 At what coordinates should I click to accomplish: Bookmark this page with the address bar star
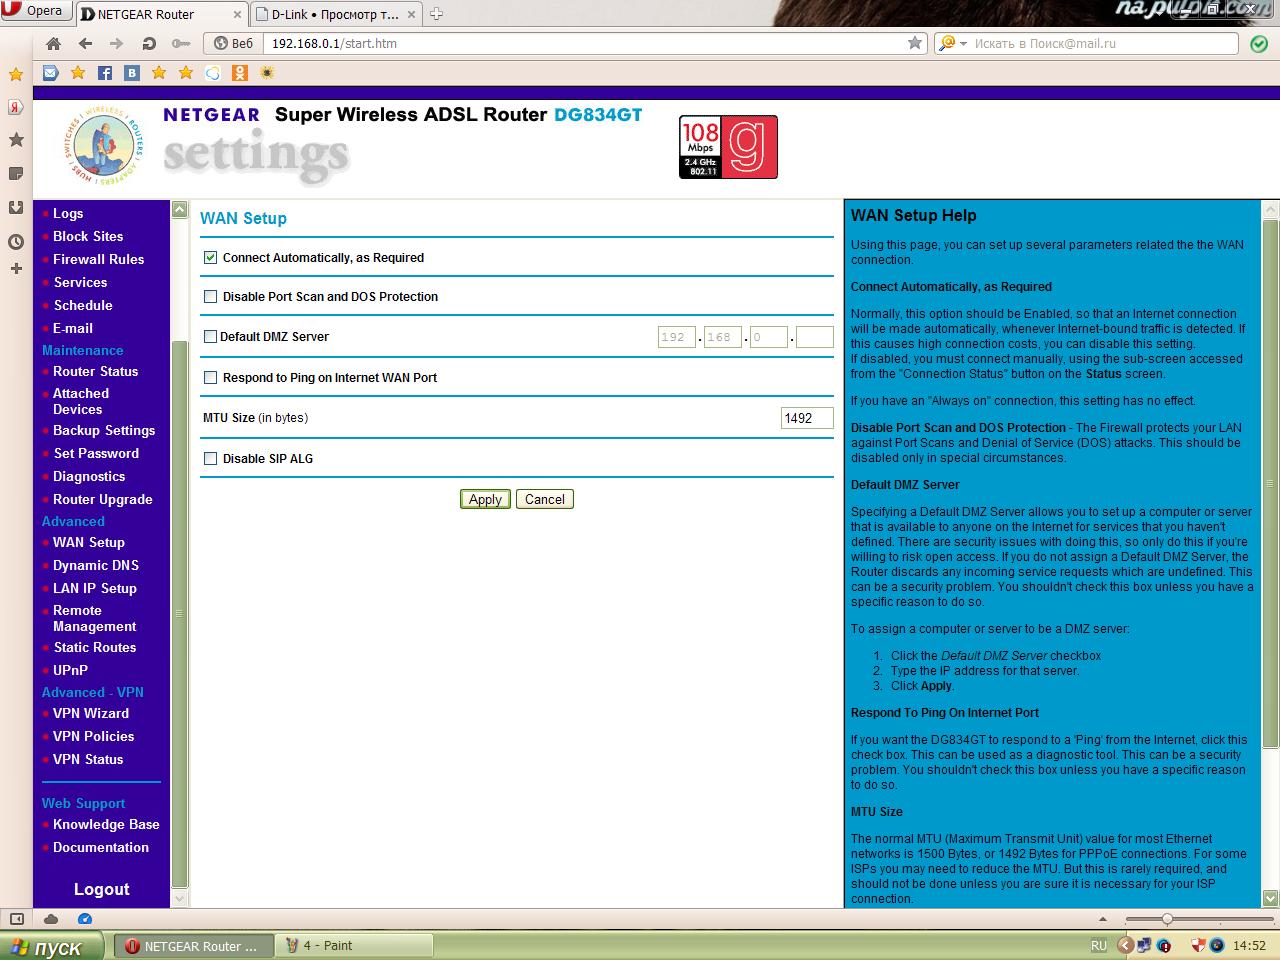pyautogui.click(x=915, y=43)
